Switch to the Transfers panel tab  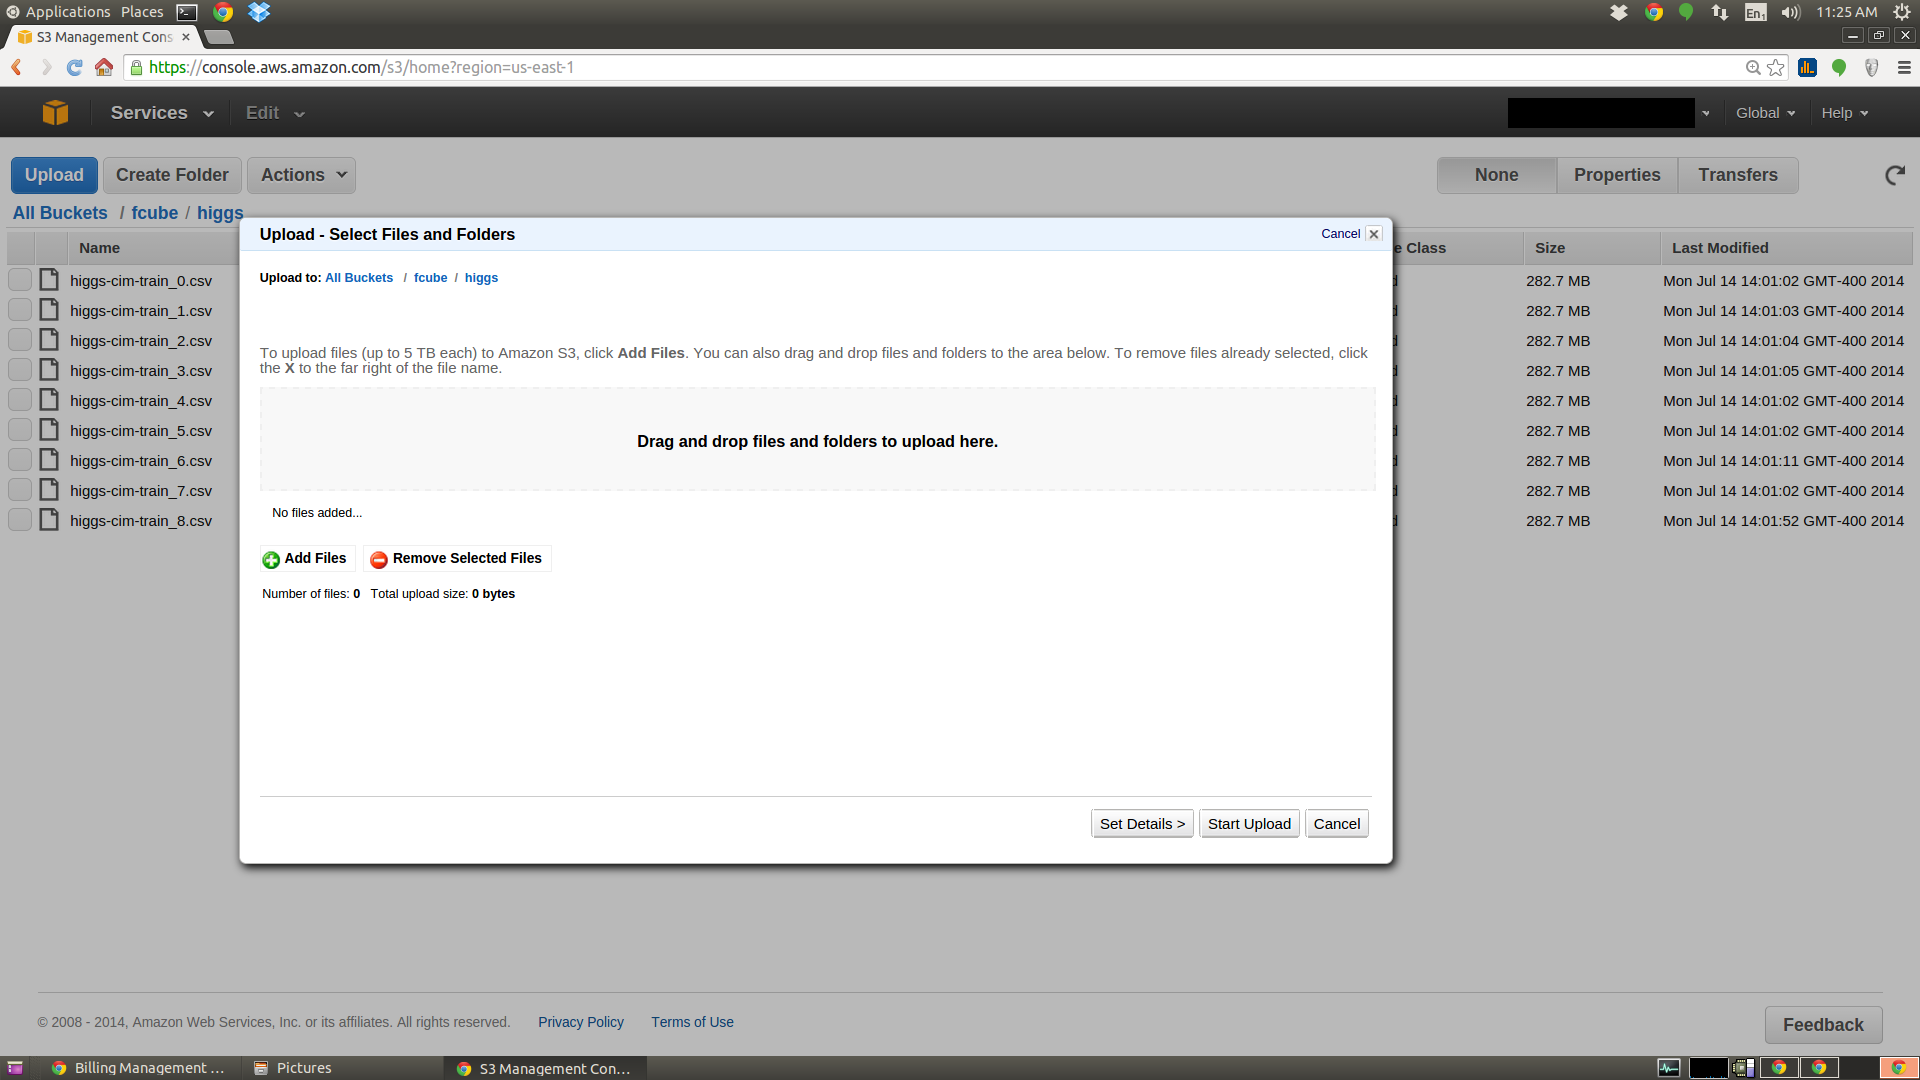pyautogui.click(x=1738, y=175)
